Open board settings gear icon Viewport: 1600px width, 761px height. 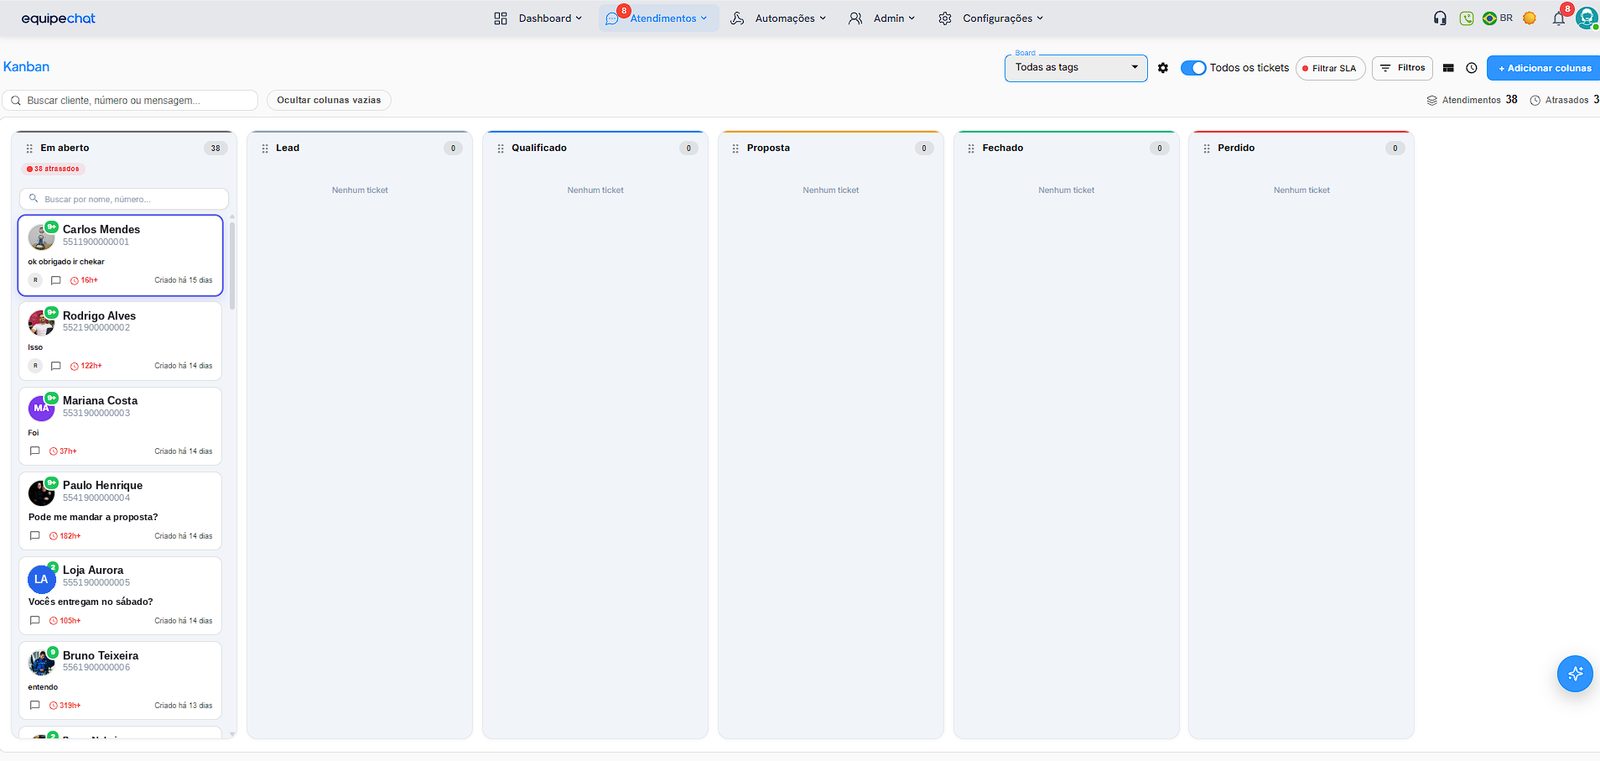(1163, 68)
